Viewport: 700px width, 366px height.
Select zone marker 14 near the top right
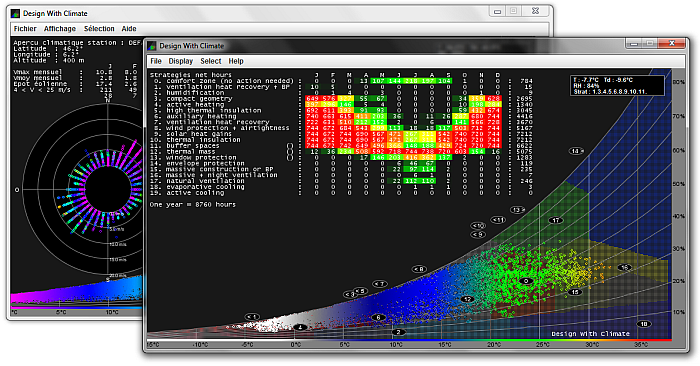click(576, 151)
